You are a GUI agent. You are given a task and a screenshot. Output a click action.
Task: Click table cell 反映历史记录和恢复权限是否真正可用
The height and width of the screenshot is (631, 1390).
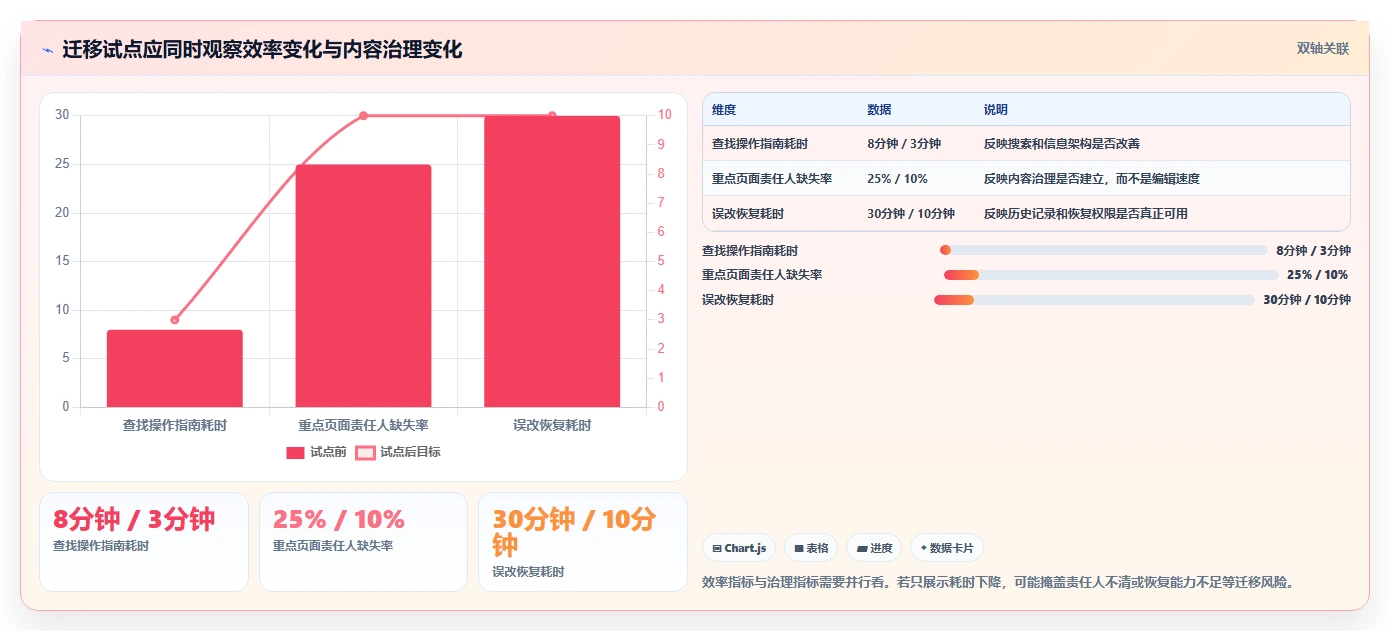point(1085,214)
